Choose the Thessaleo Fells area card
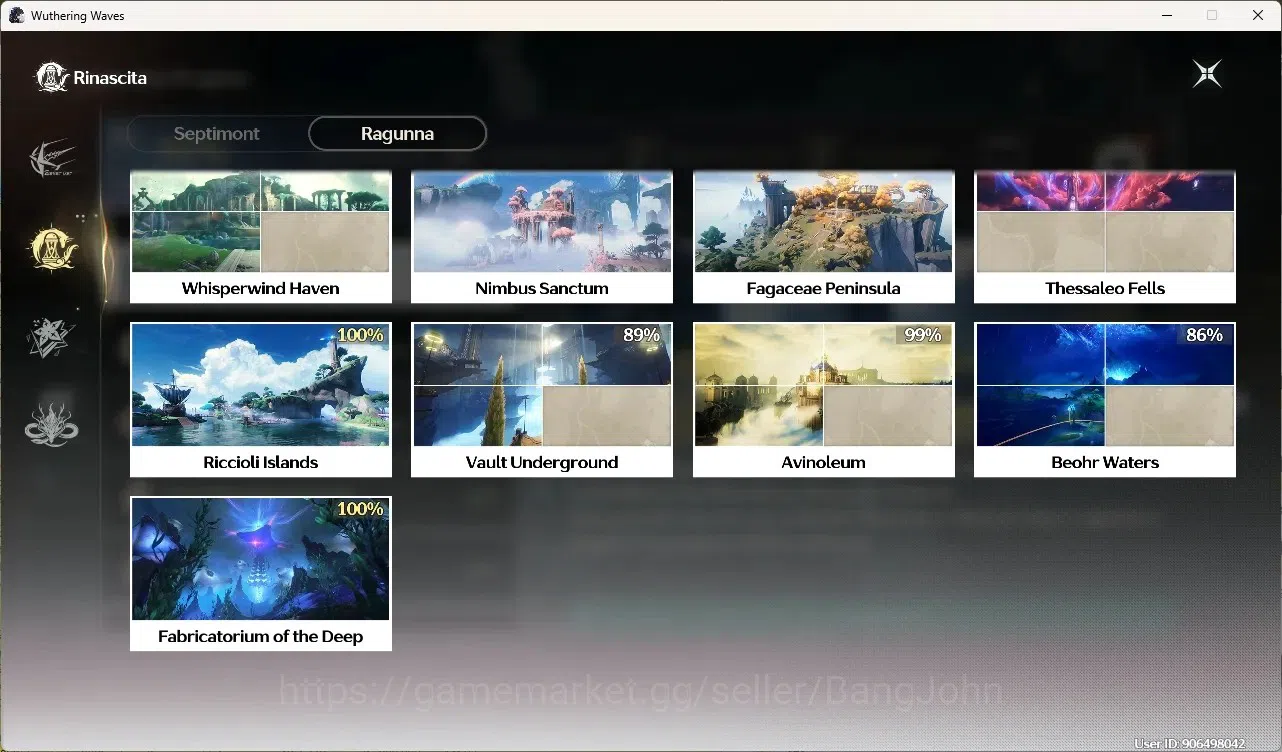 coord(1105,237)
